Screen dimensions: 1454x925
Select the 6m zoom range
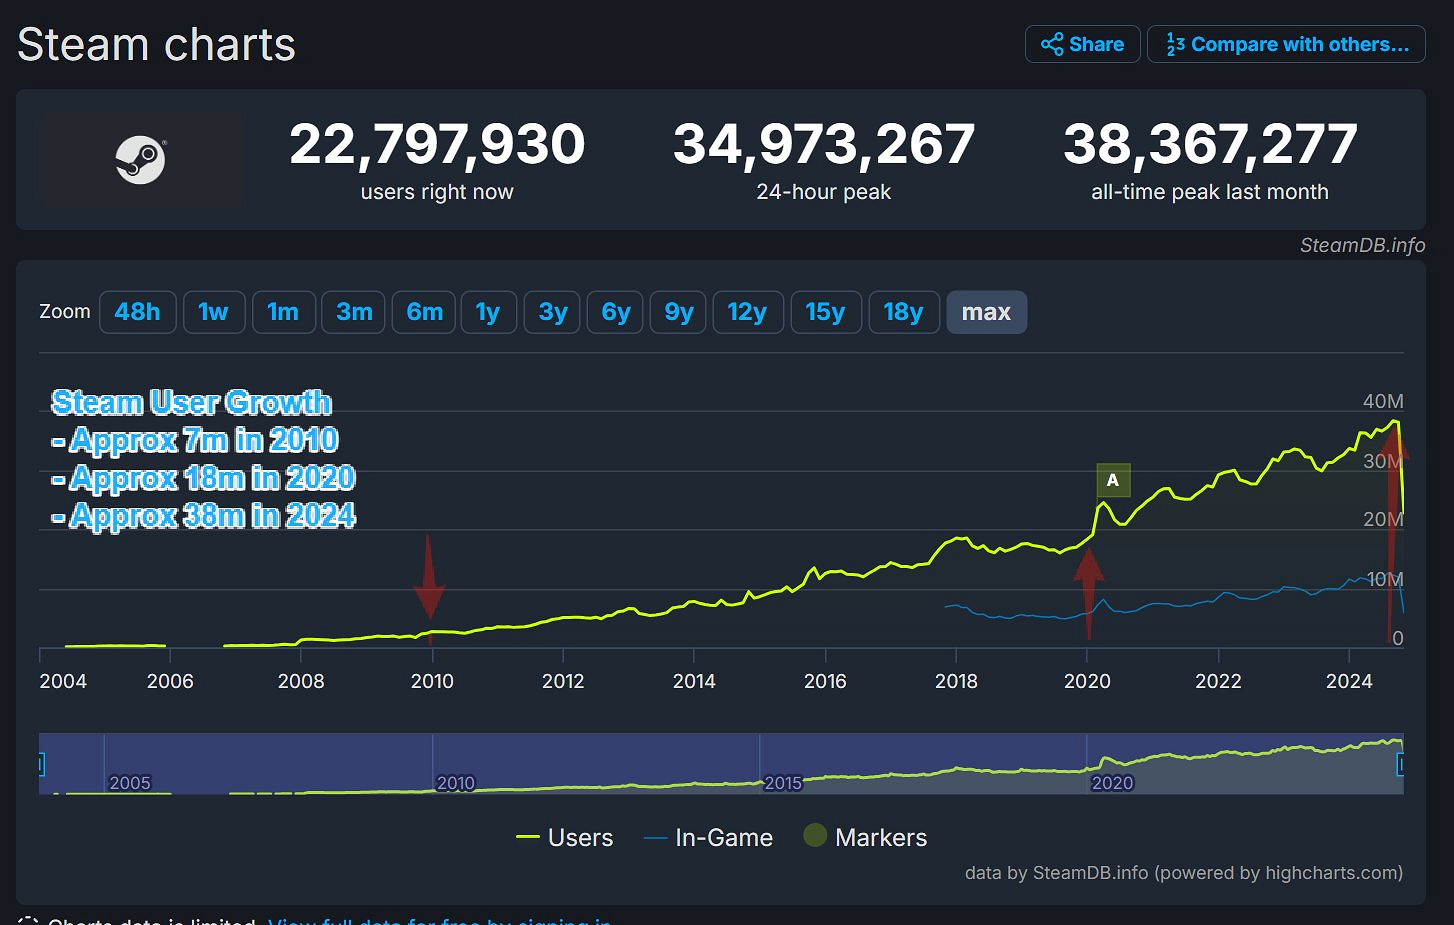pyautogui.click(x=423, y=312)
